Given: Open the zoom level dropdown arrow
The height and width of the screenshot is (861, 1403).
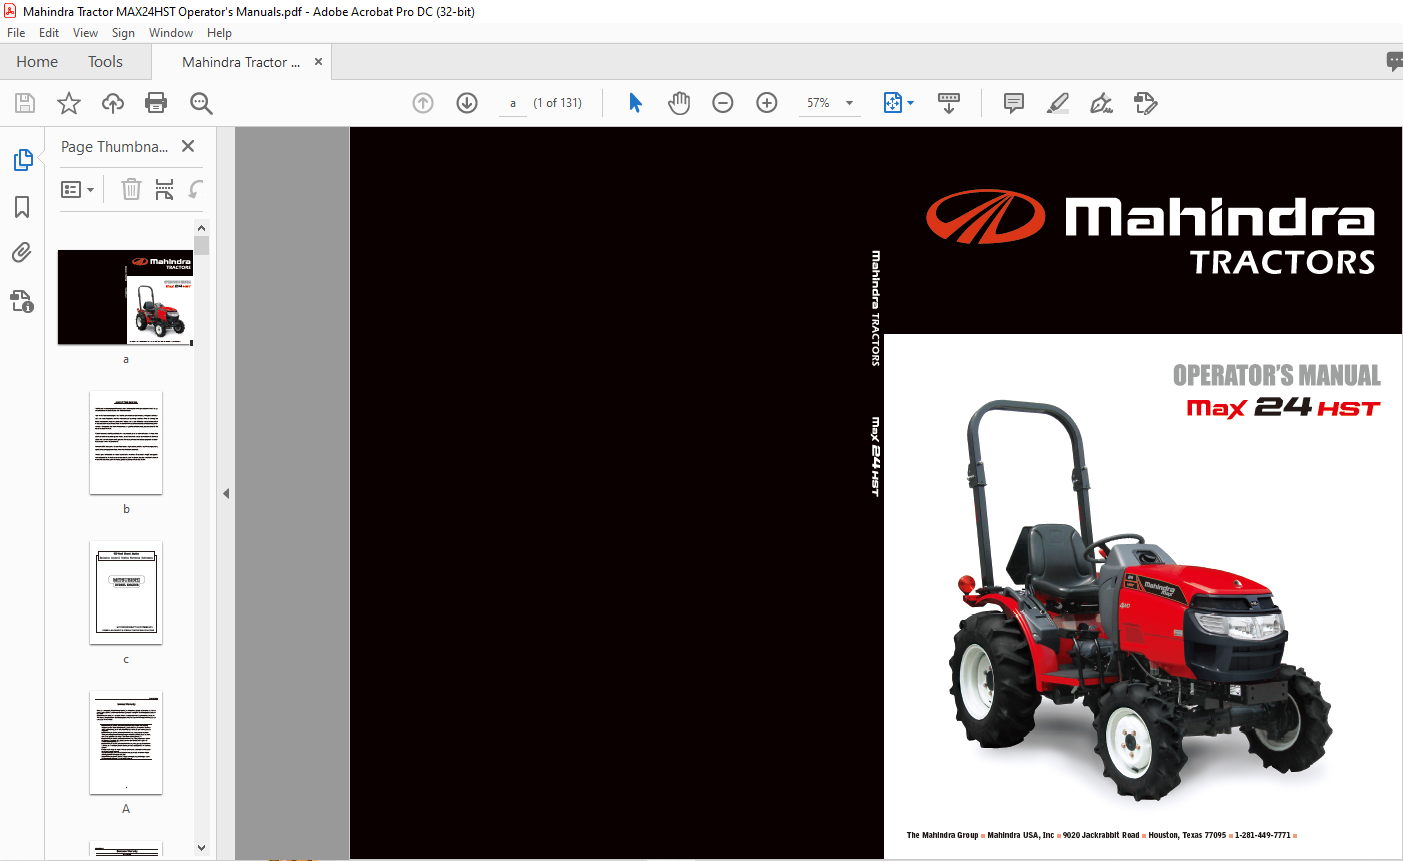Looking at the screenshot, I should [x=850, y=103].
